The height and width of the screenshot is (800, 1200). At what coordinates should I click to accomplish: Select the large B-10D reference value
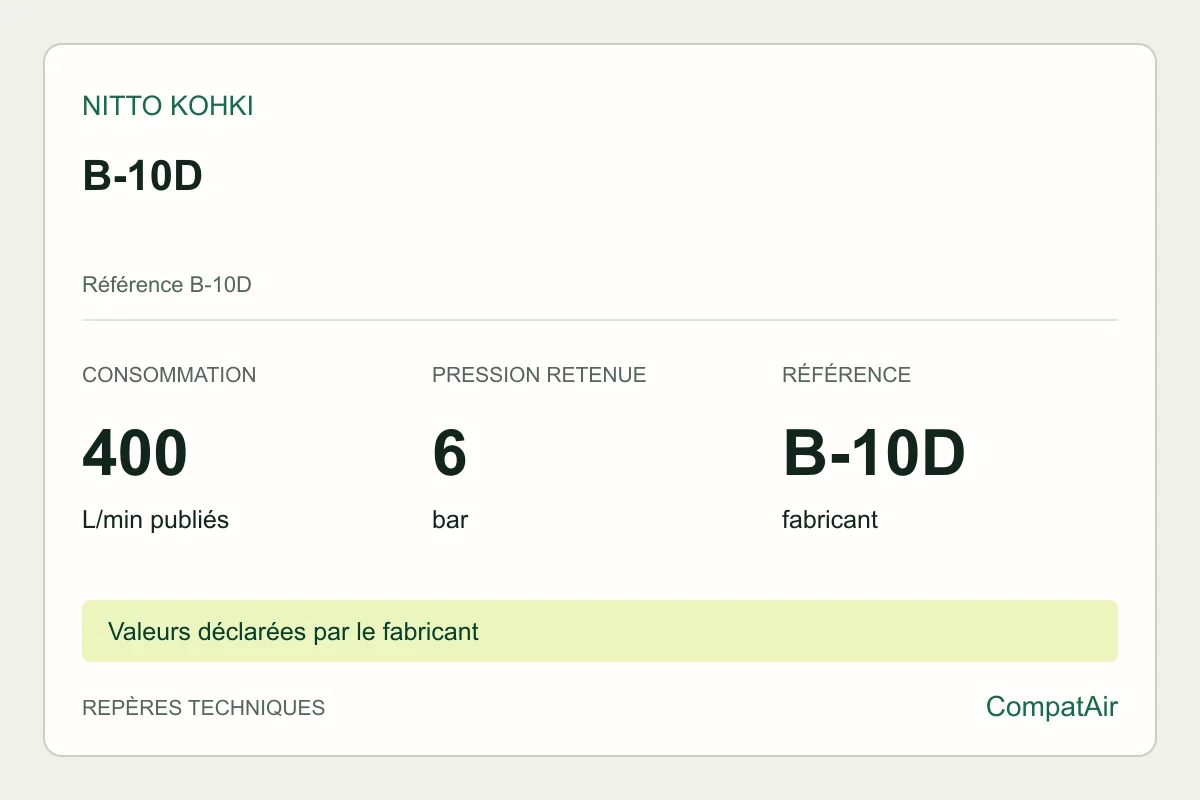tap(874, 453)
